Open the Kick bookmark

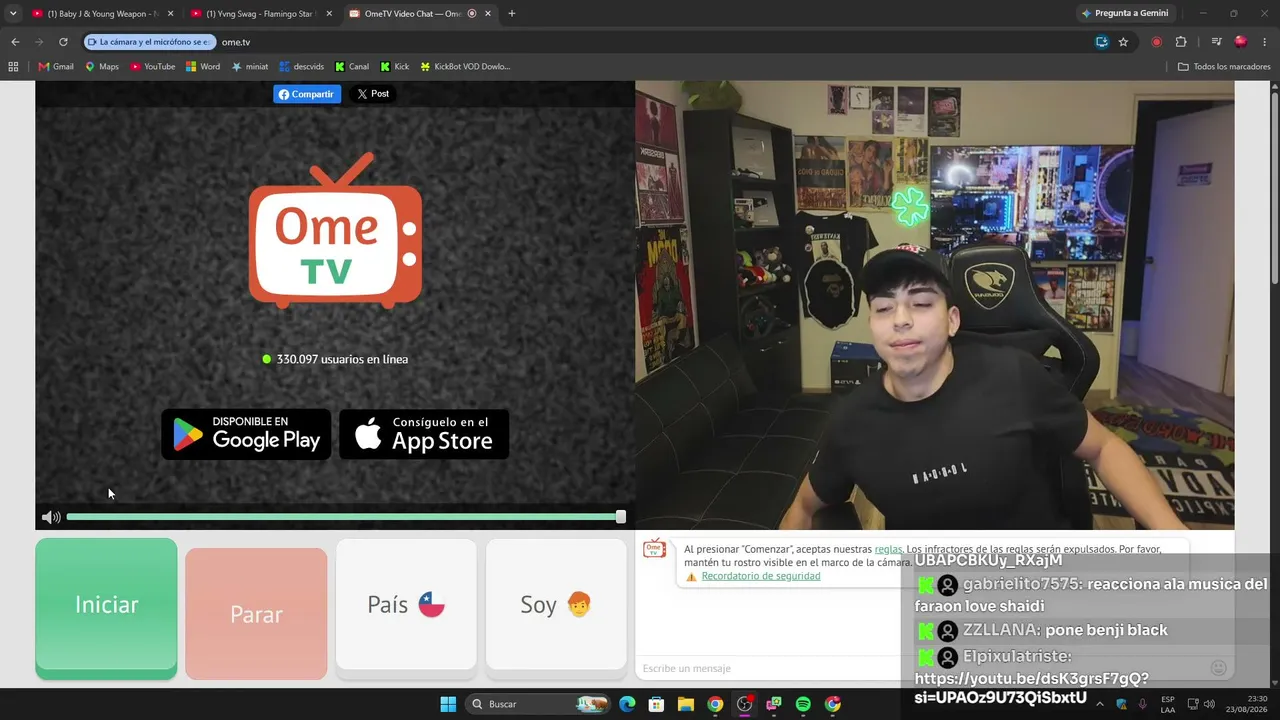[x=395, y=67]
